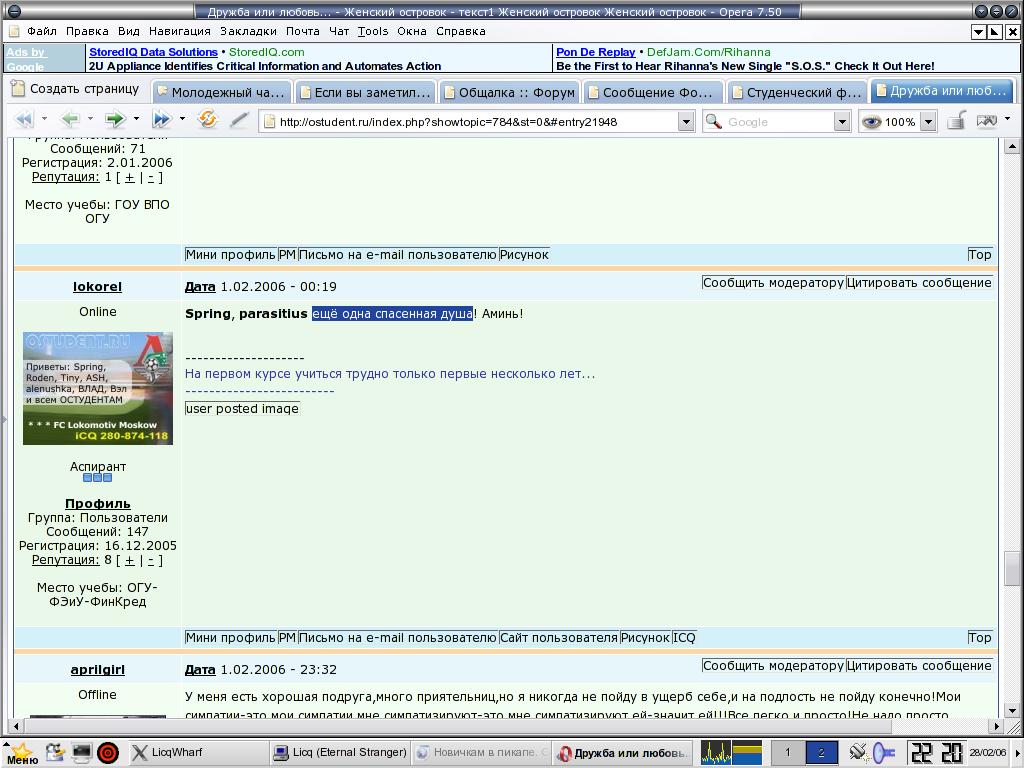This screenshot has height=768, width=1024.
Task: Open forward button history dropdown
Action: pos(136,119)
